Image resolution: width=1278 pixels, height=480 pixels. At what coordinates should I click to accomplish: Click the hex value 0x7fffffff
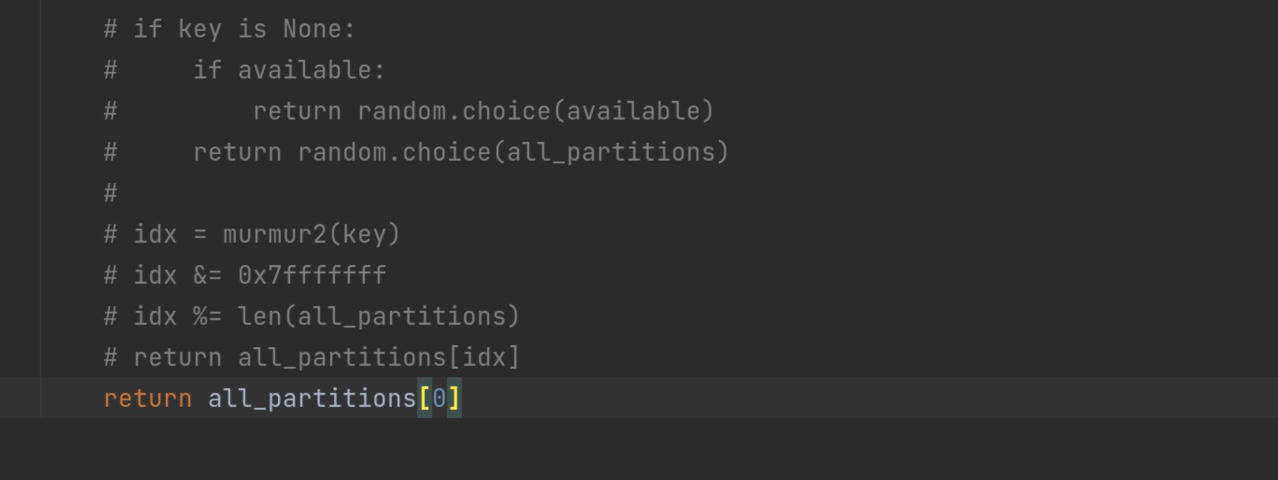pyautogui.click(x=311, y=275)
